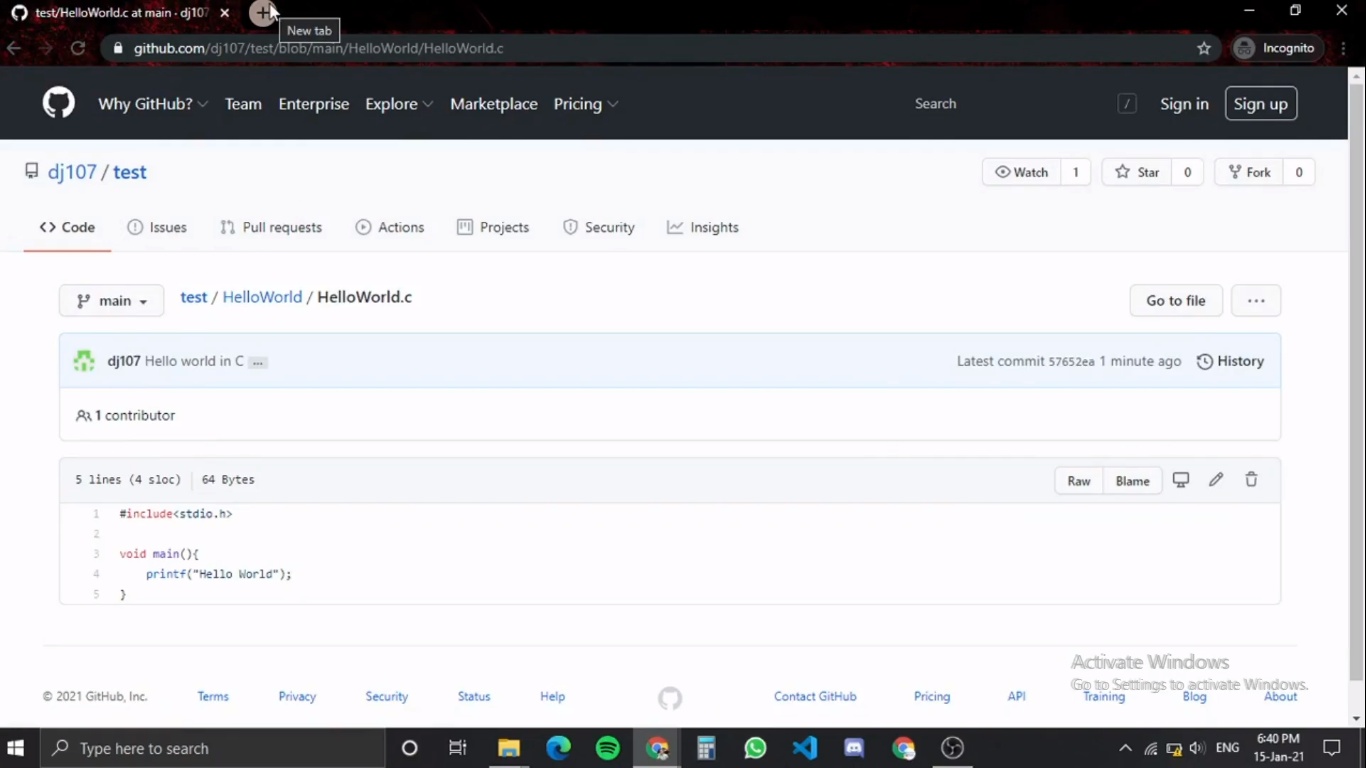Viewport: 1366px width, 768px height.
Task: Open Discord from taskbar
Action: 854,748
